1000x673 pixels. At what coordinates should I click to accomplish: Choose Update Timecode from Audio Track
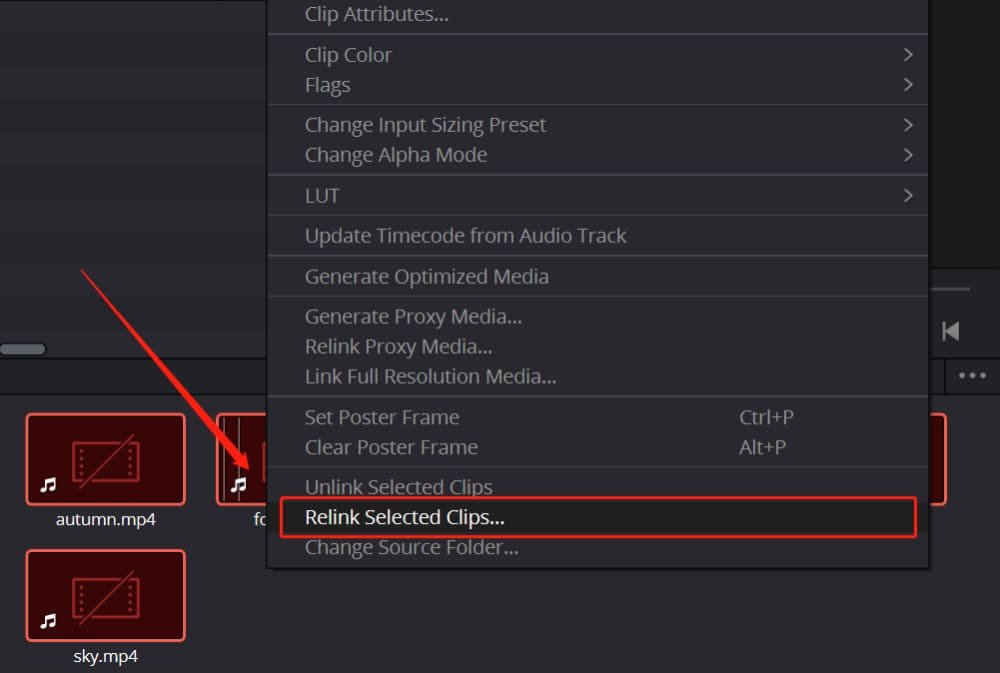point(465,236)
